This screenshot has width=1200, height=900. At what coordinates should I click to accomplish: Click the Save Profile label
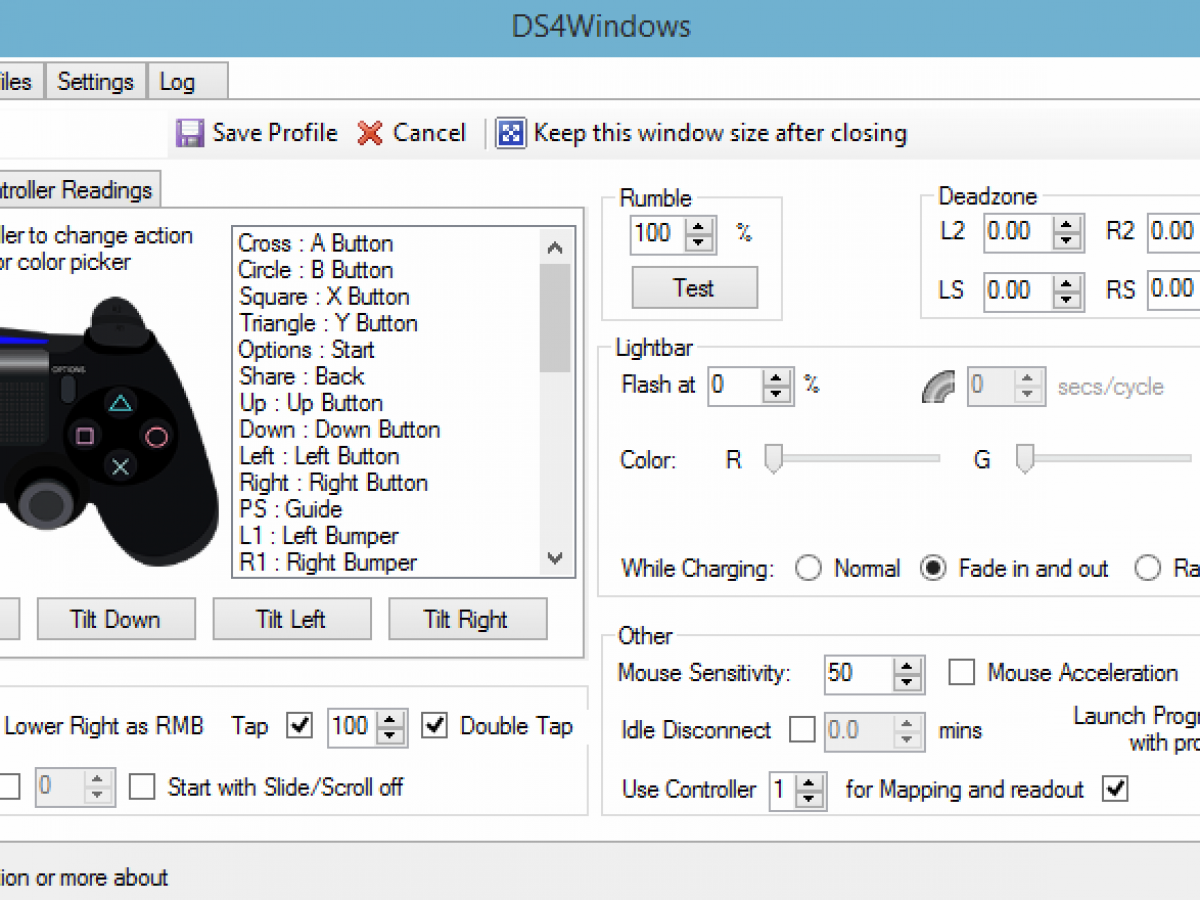(275, 133)
